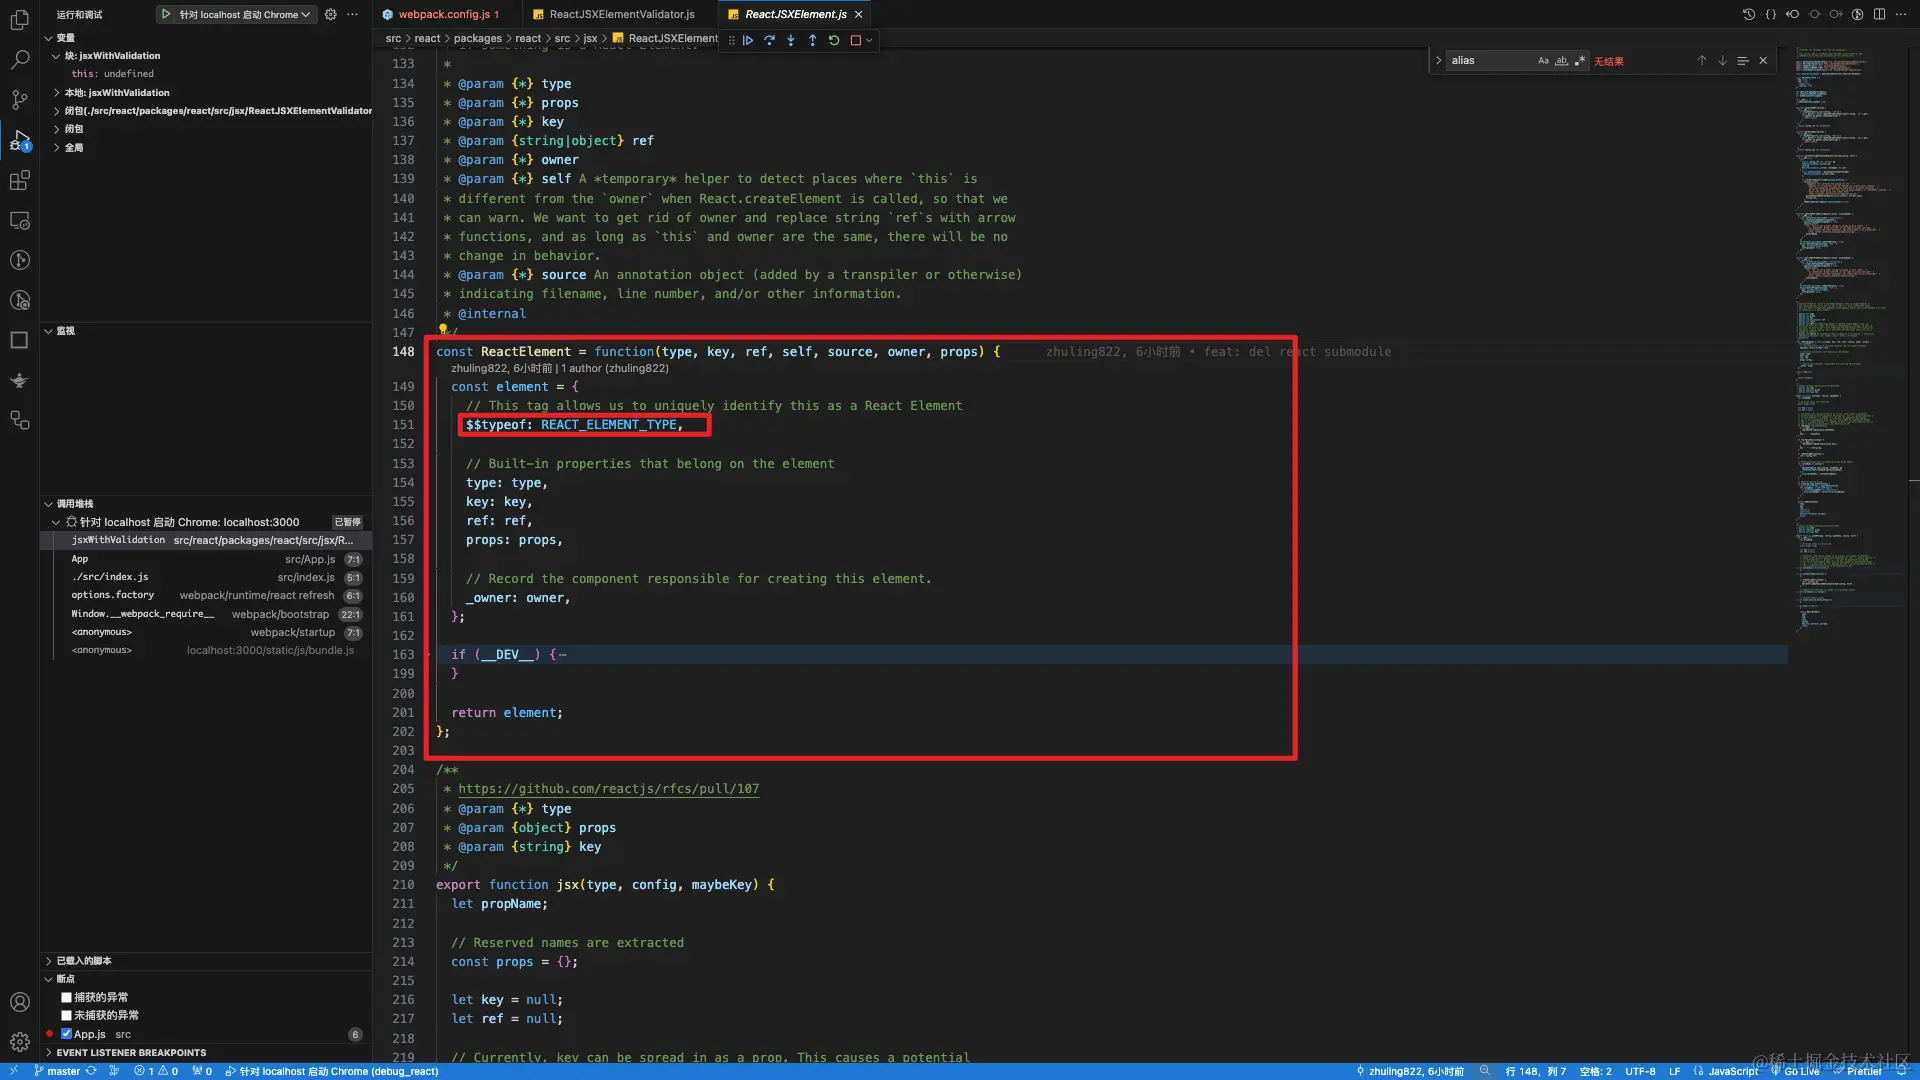Click the debug Continue button
Screen dimensions: 1920x1080
click(748, 41)
